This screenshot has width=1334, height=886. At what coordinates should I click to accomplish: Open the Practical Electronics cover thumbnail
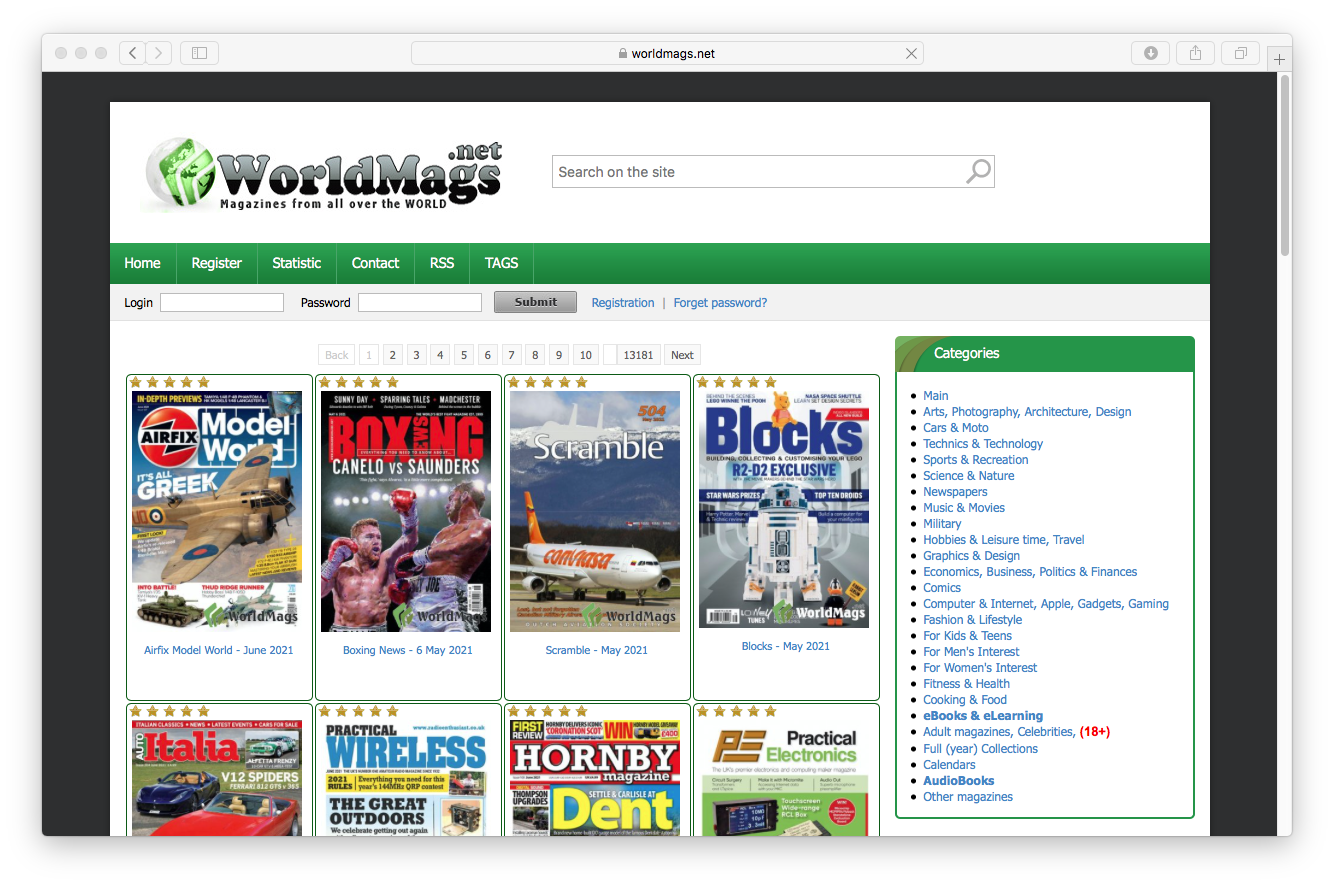point(784,778)
